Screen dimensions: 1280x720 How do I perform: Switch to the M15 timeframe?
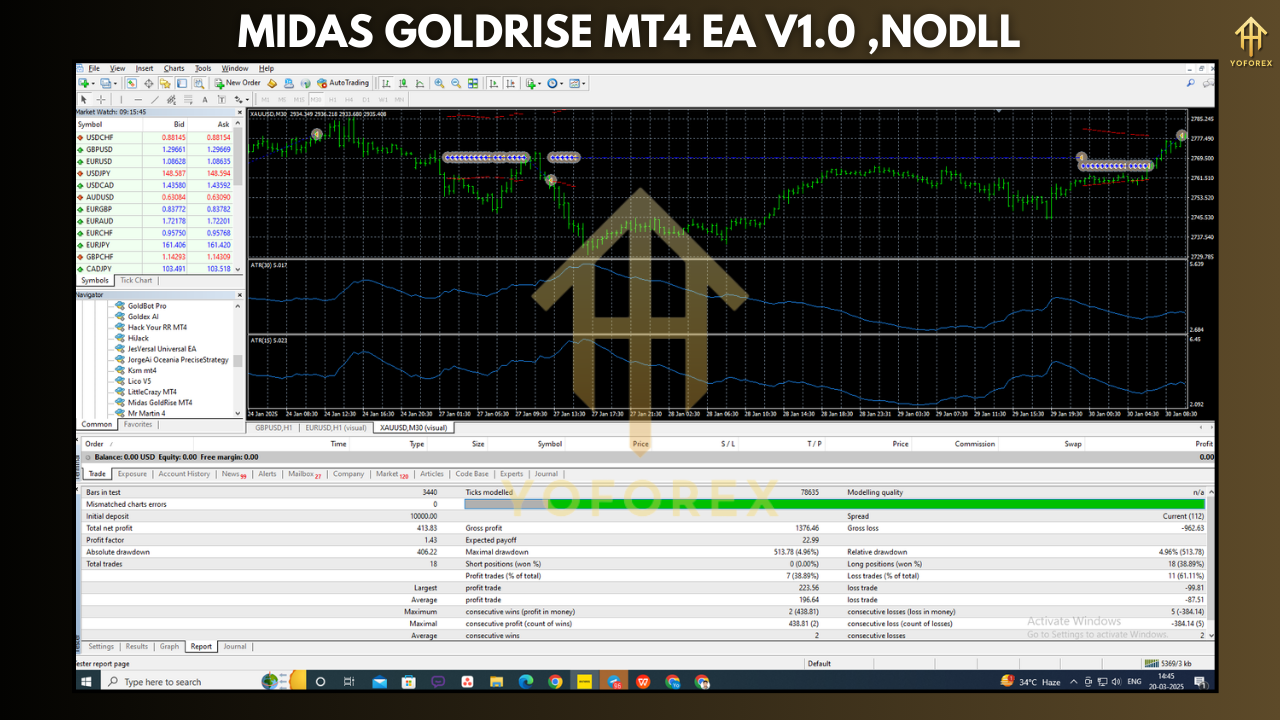coord(299,99)
